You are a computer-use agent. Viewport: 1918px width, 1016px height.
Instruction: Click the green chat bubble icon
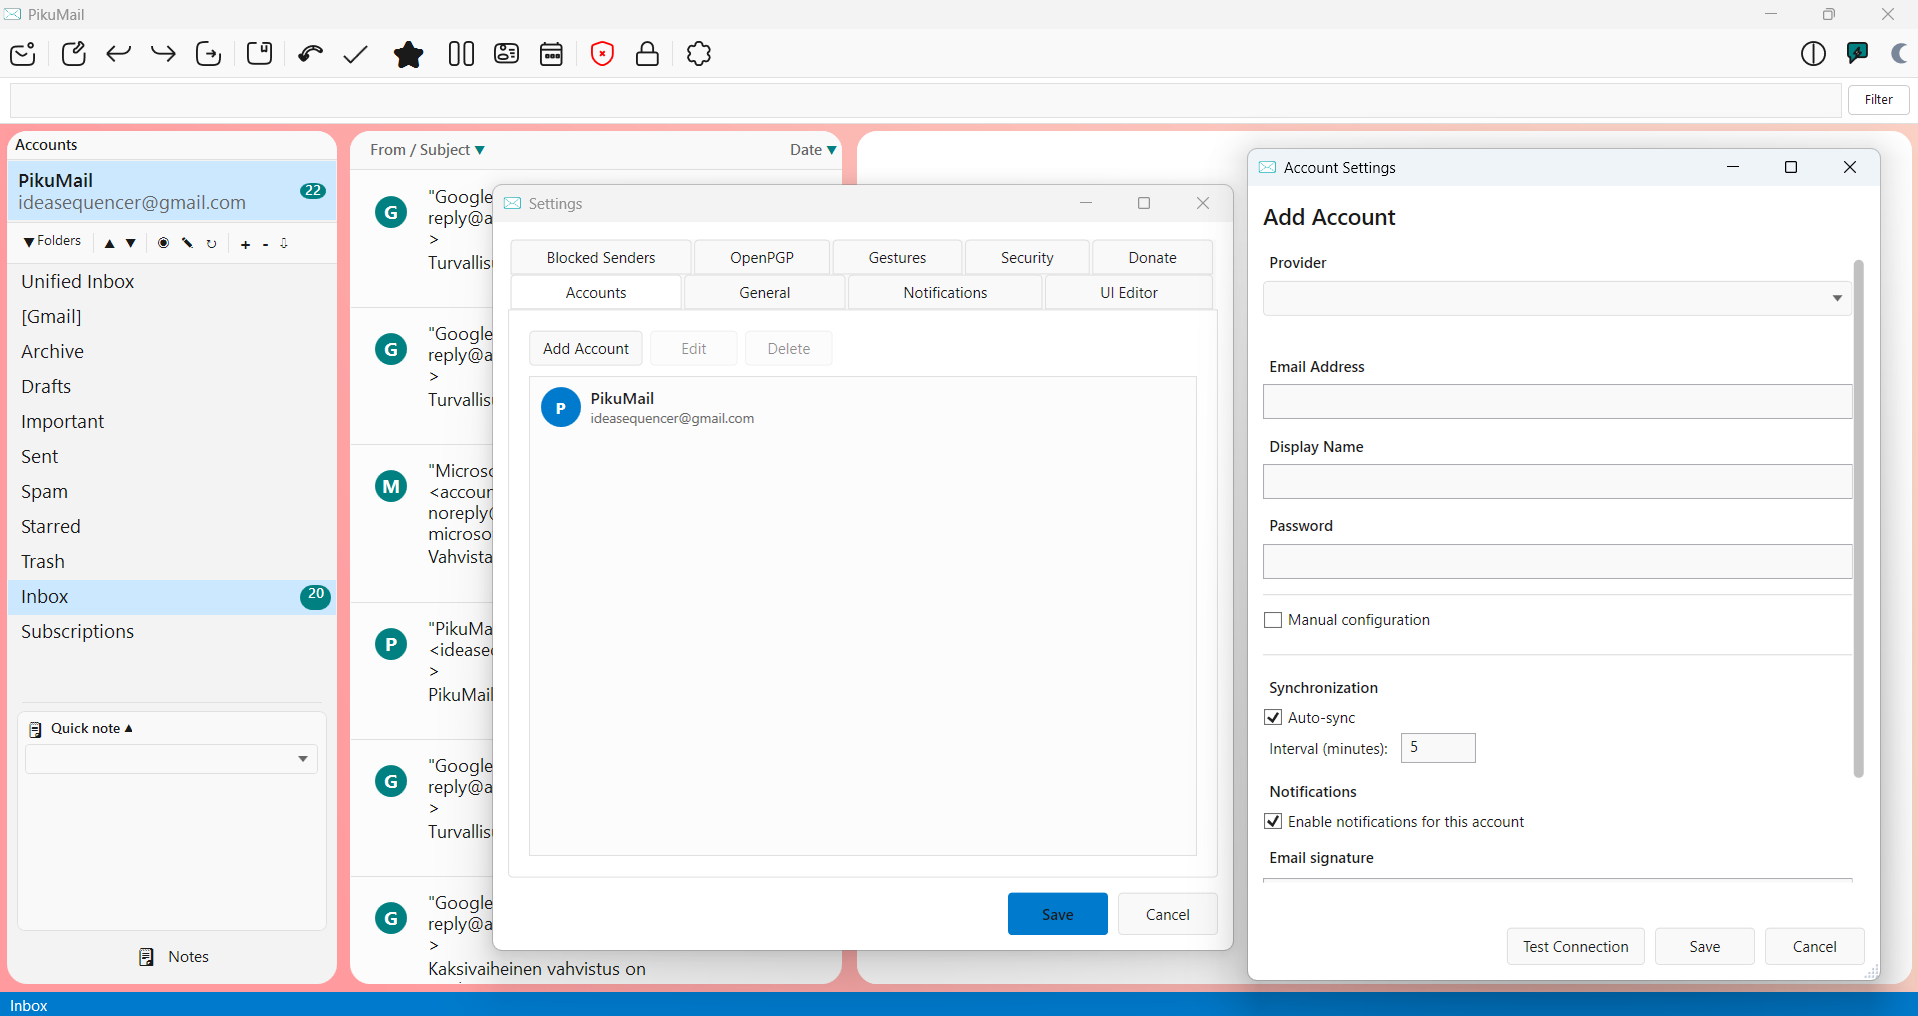tap(1858, 53)
